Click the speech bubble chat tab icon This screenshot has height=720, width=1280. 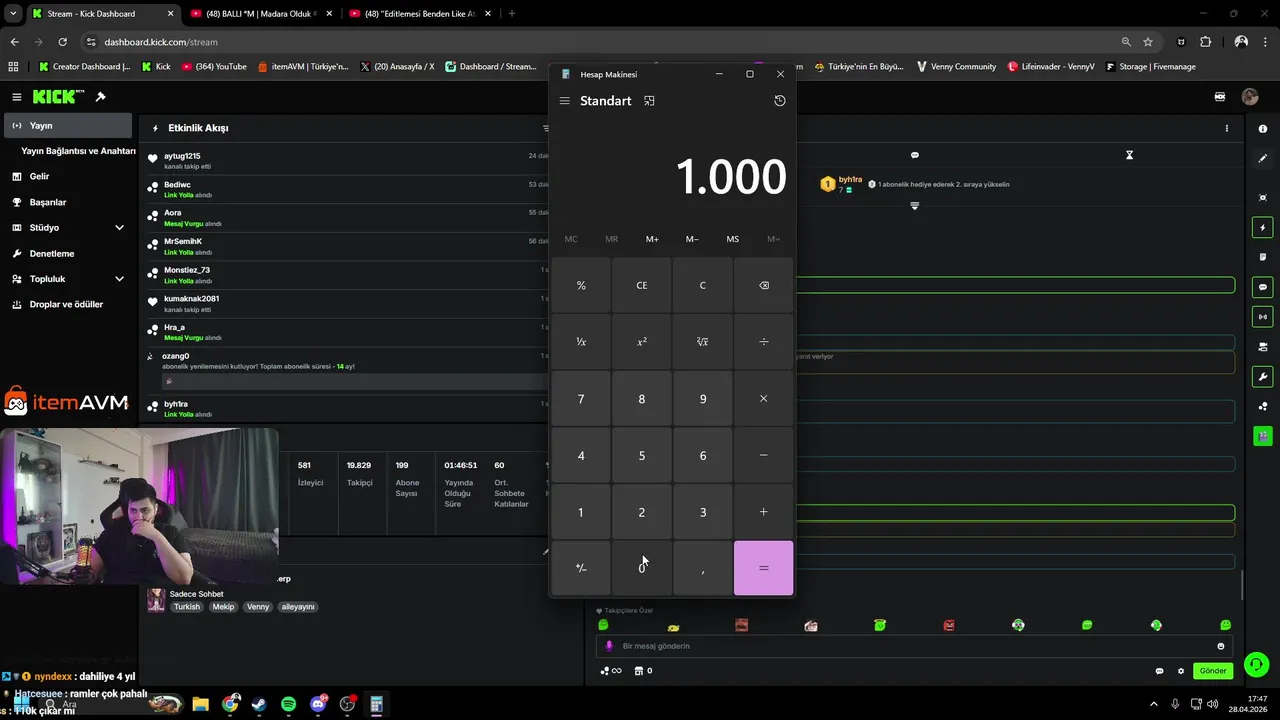914,155
